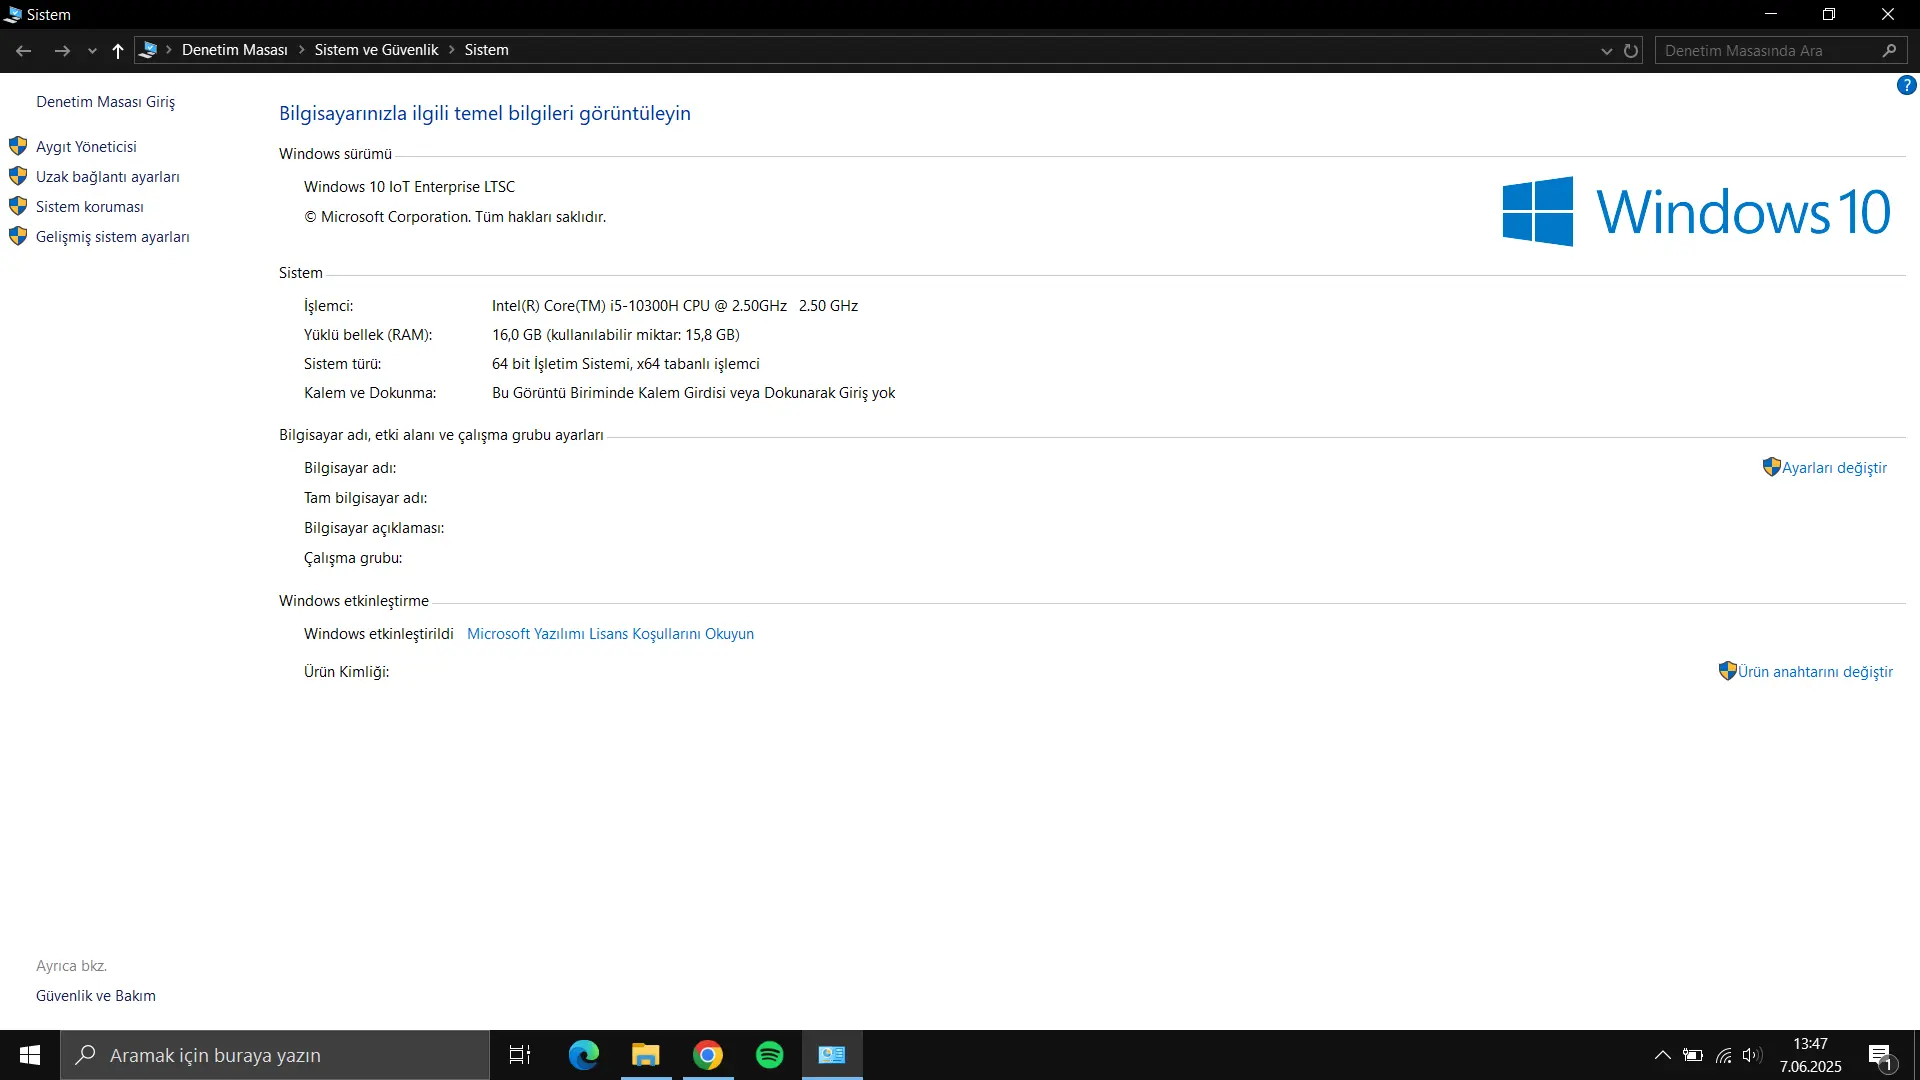Go back with the left arrow
This screenshot has width=1920, height=1080.
[24, 50]
